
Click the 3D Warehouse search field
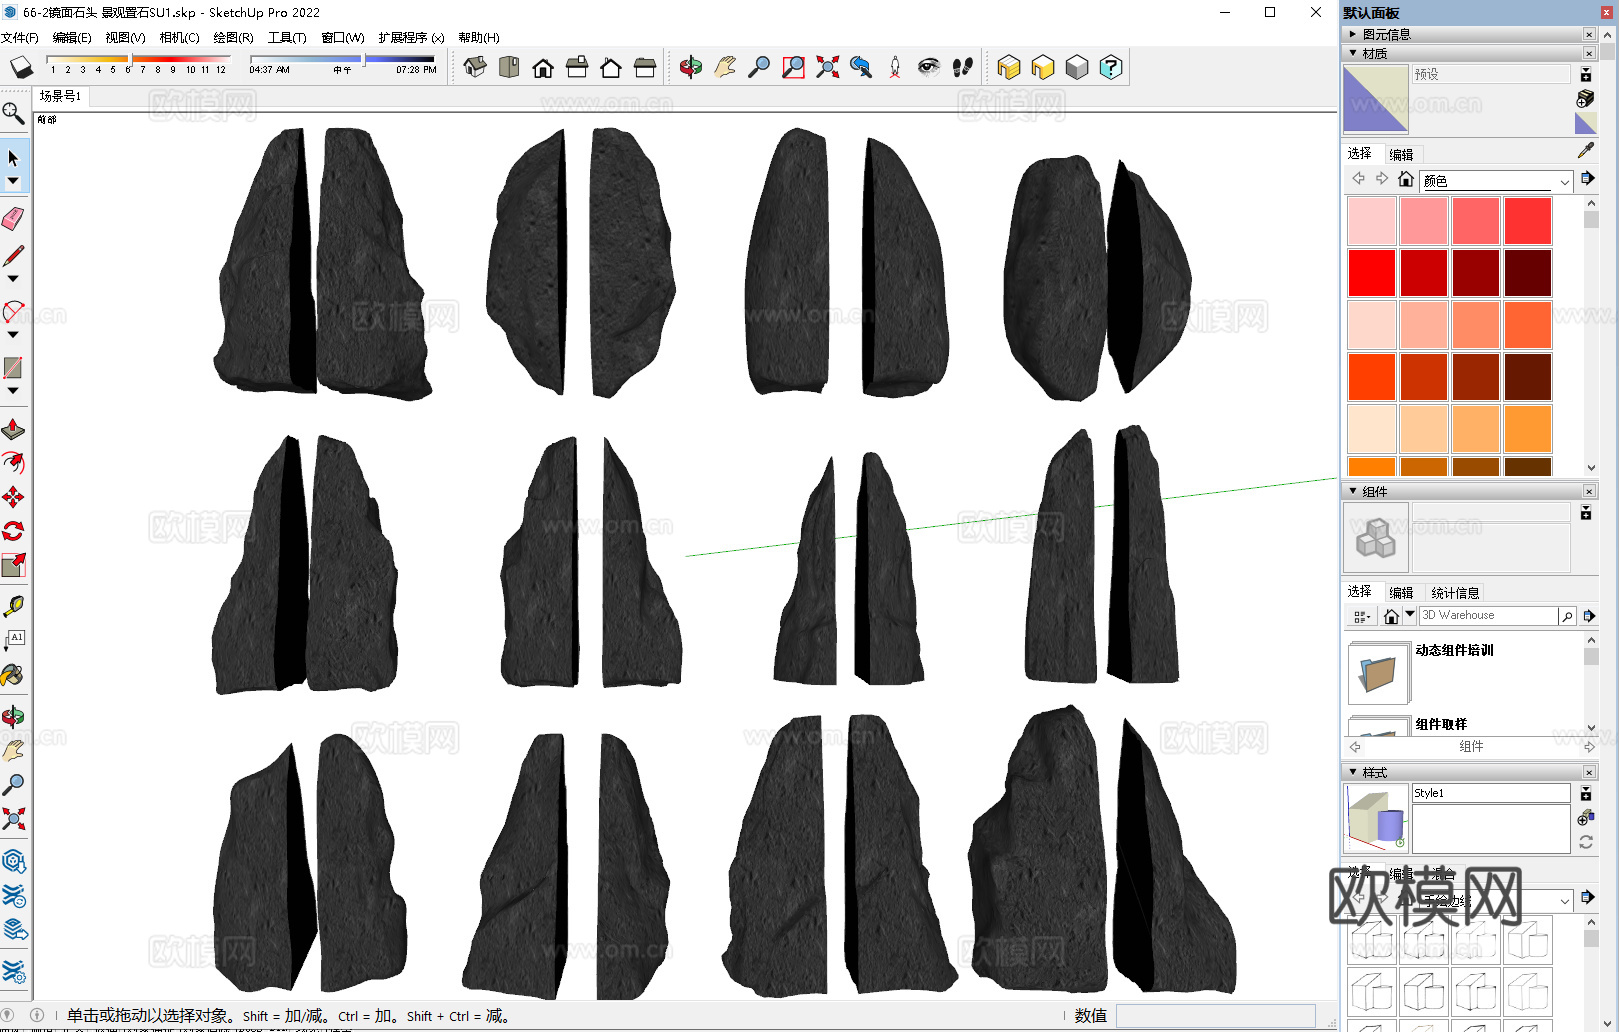(x=1487, y=616)
